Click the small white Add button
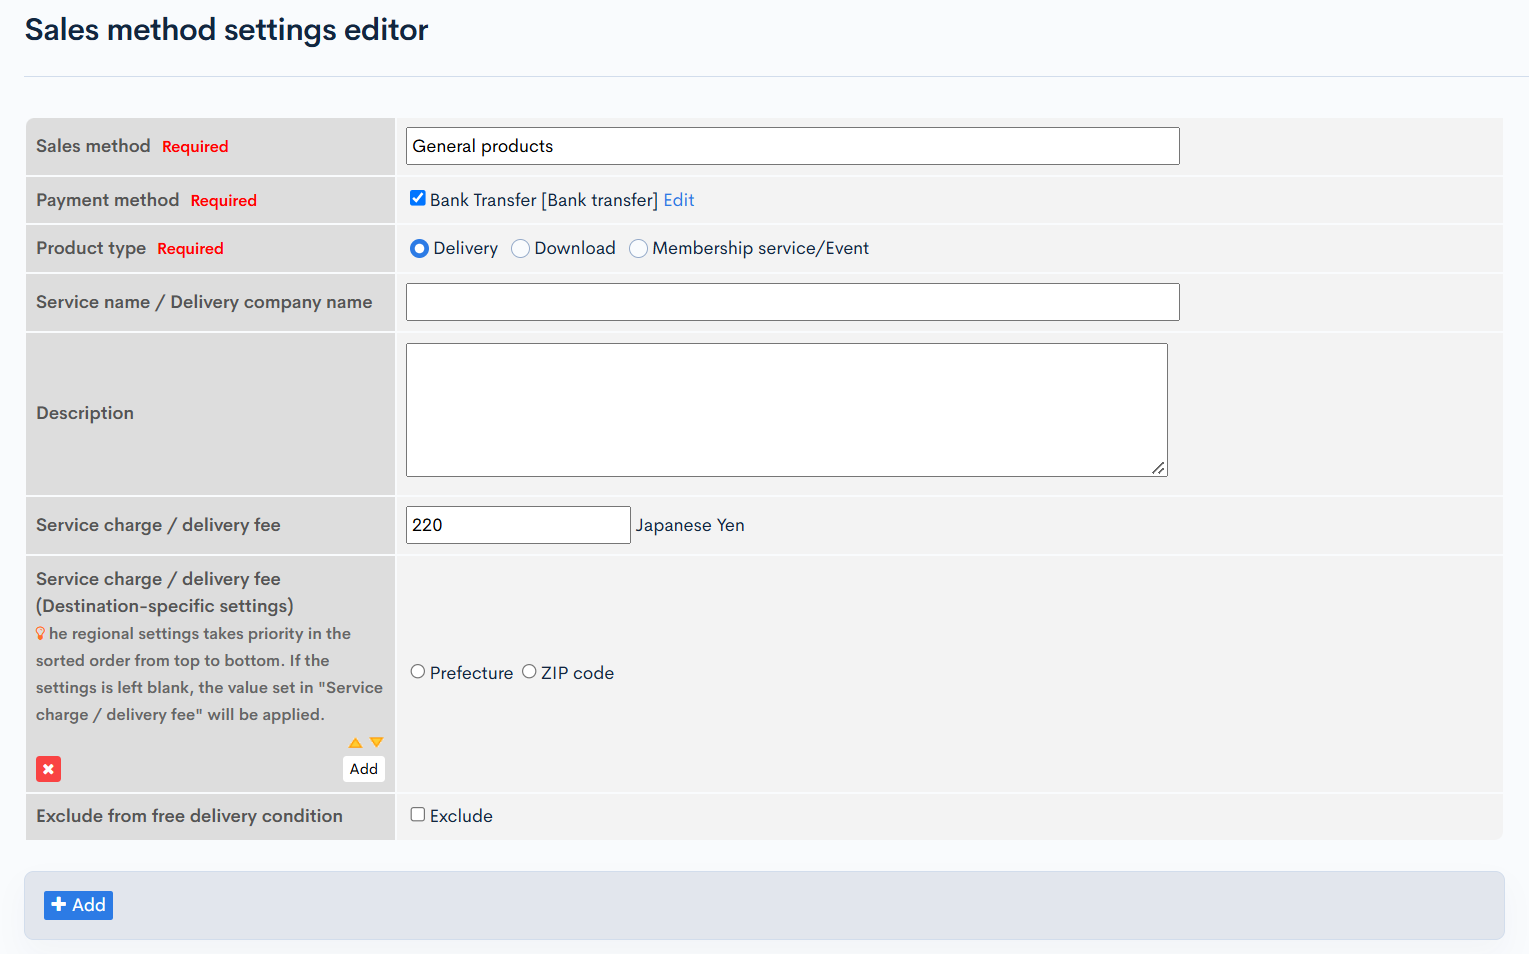1529x954 pixels. click(x=364, y=769)
